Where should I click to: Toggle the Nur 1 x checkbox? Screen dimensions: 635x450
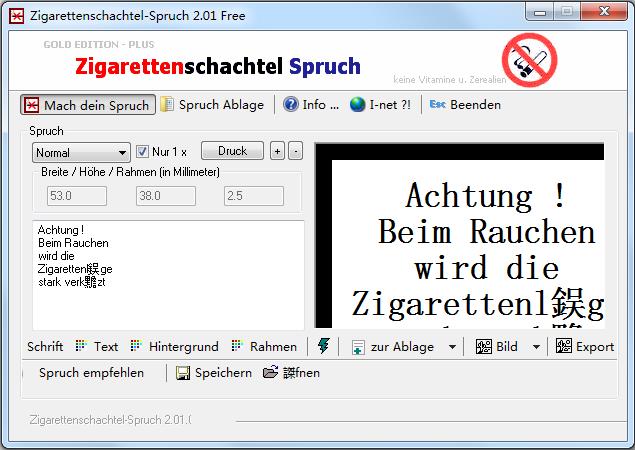[x=142, y=151]
